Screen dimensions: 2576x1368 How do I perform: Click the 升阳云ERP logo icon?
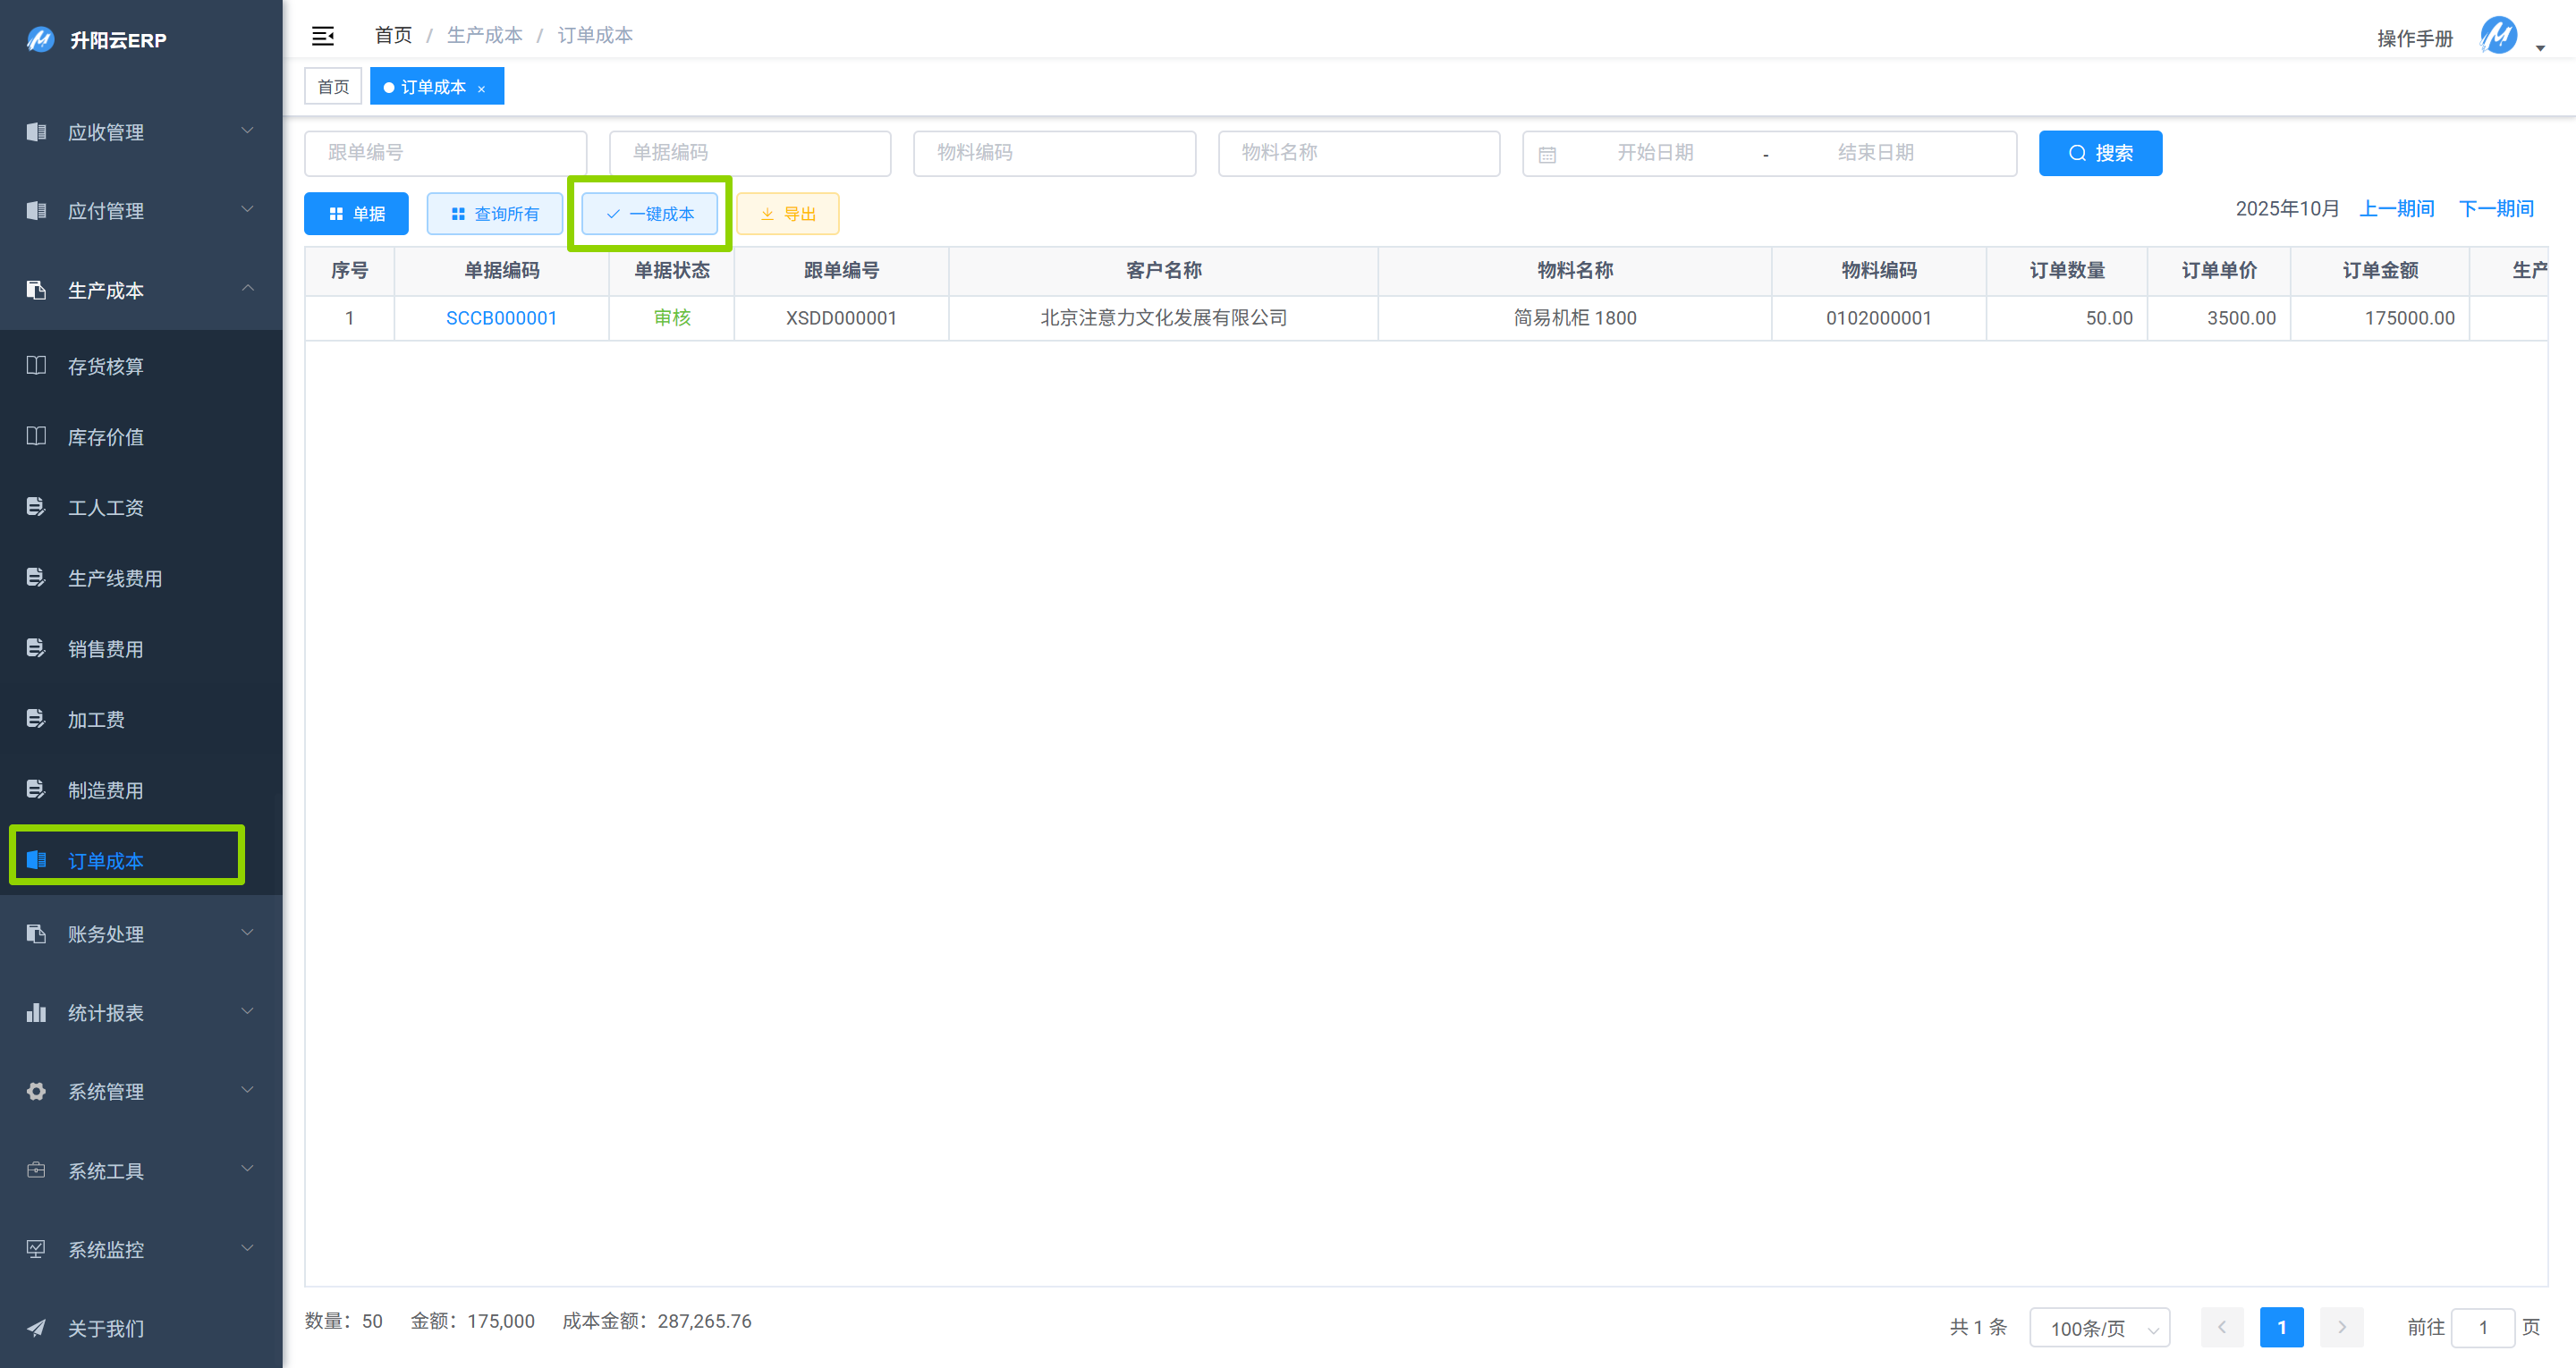pos(39,40)
